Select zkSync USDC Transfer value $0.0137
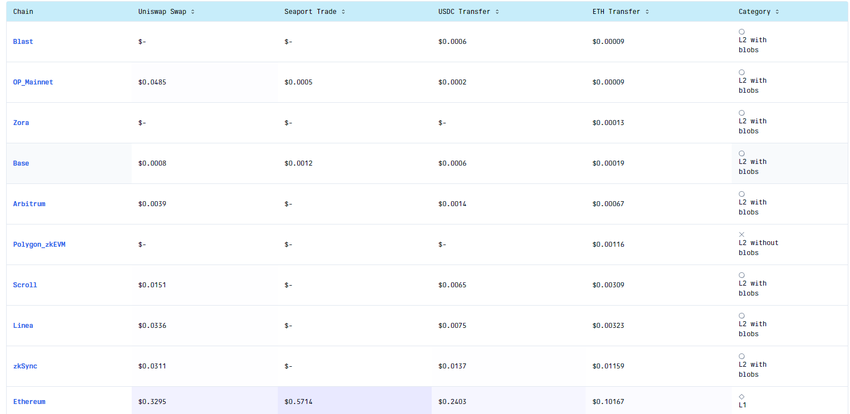850x414 pixels. tap(452, 366)
